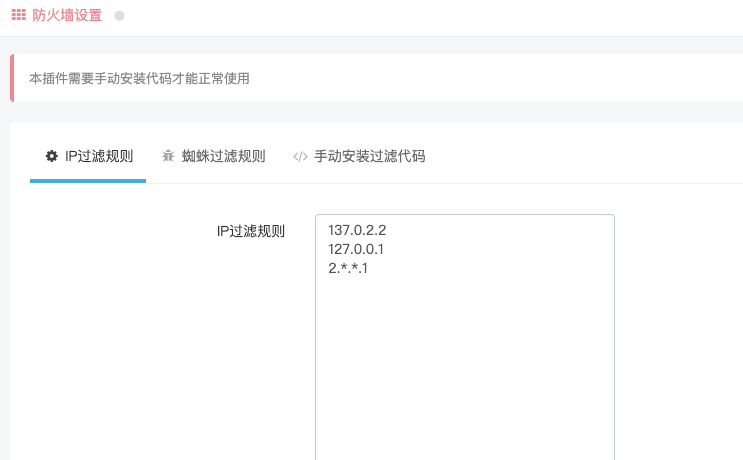The height and width of the screenshot is (460, 743).
Task: Place cursor on the 127.0.0.1 line
Action: (356, 249)
